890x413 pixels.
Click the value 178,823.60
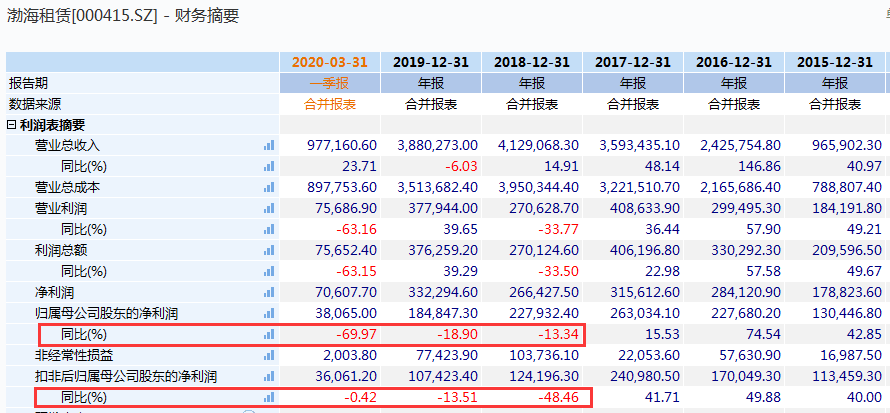847,293
